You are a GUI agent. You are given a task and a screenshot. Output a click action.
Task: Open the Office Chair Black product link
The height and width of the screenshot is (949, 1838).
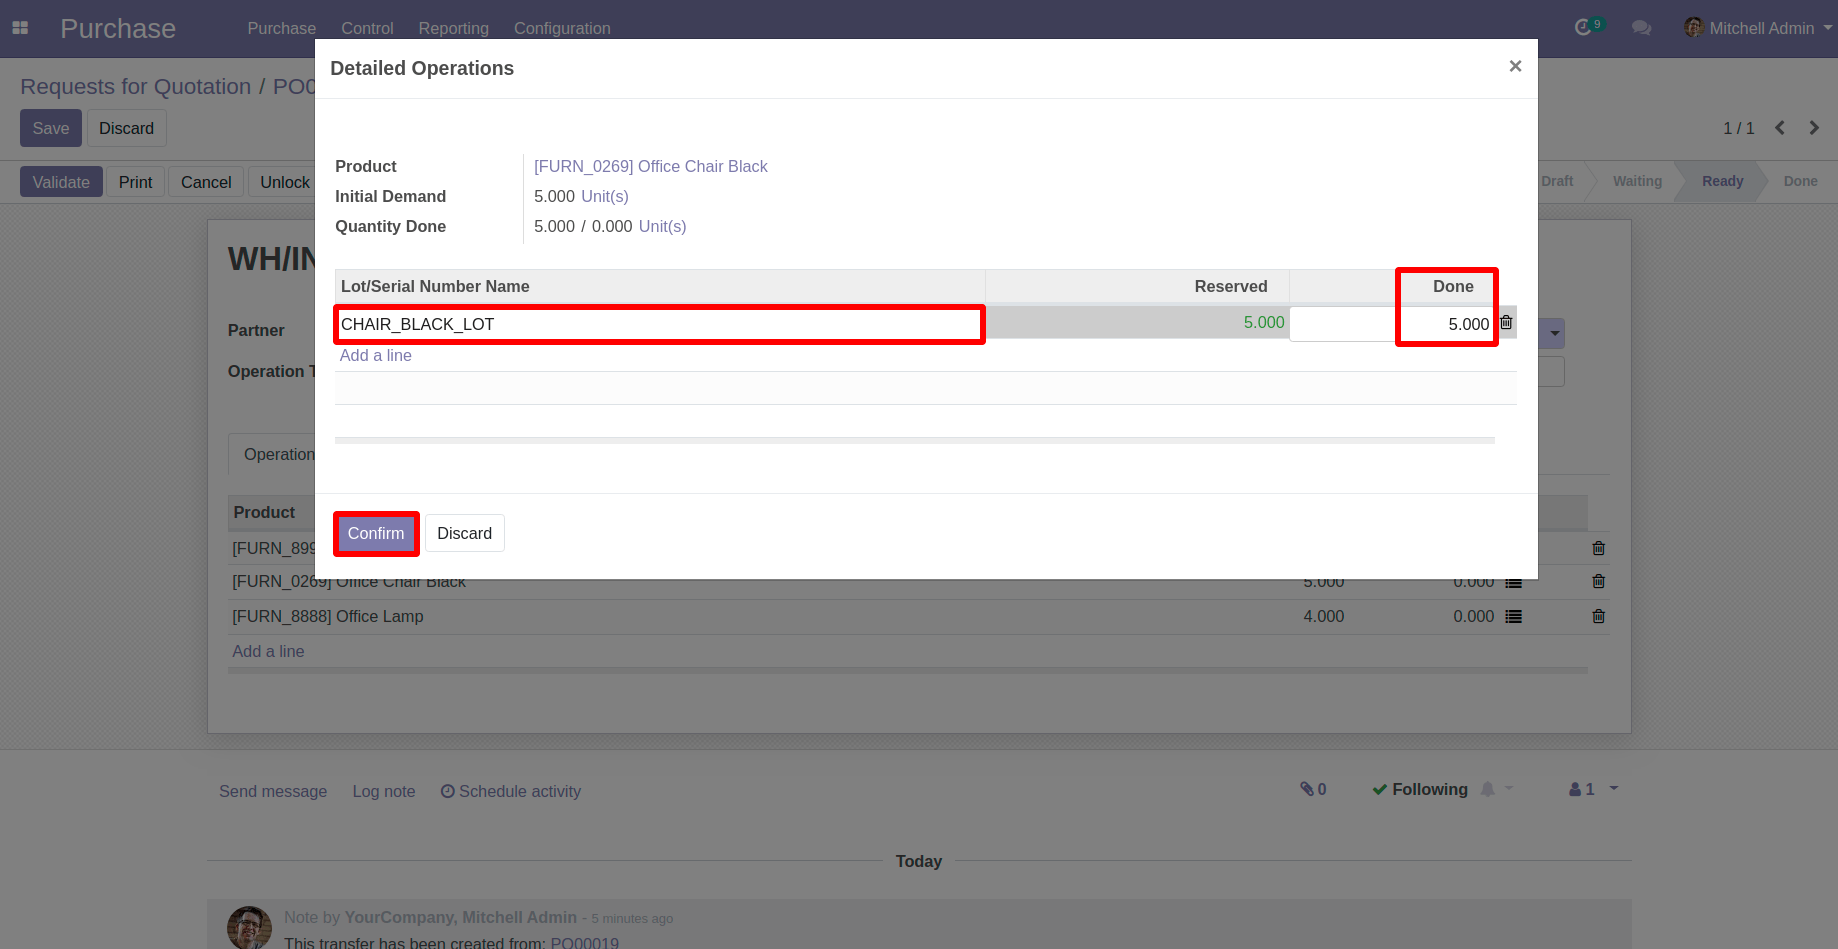pos(650,166)
